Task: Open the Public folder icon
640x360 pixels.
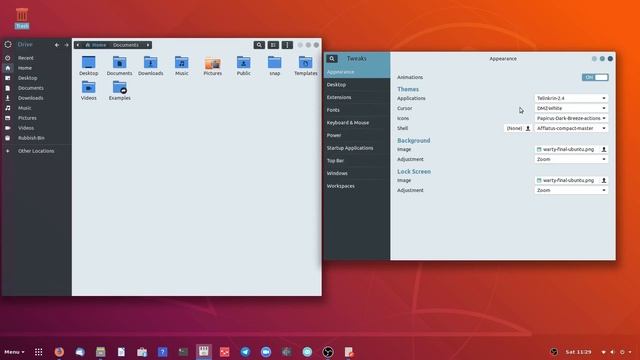Action: pos(244,66)
